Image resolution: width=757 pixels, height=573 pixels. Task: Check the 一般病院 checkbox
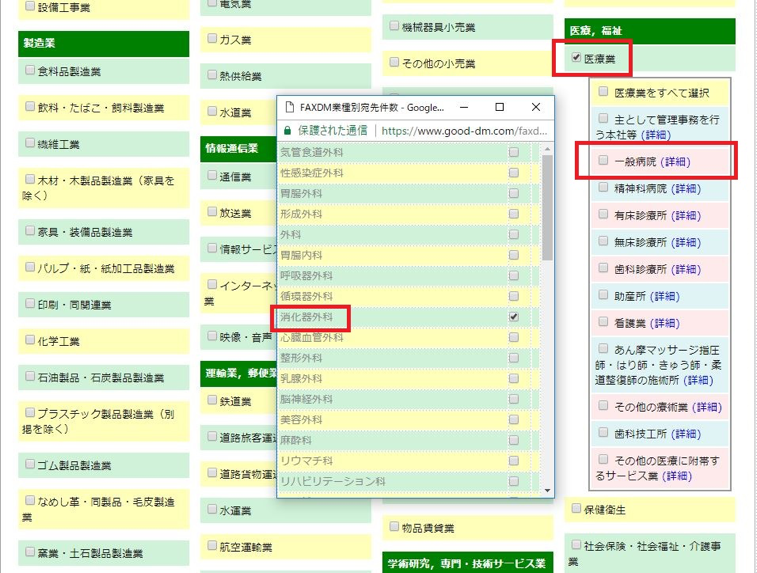(x=603, y=160)
